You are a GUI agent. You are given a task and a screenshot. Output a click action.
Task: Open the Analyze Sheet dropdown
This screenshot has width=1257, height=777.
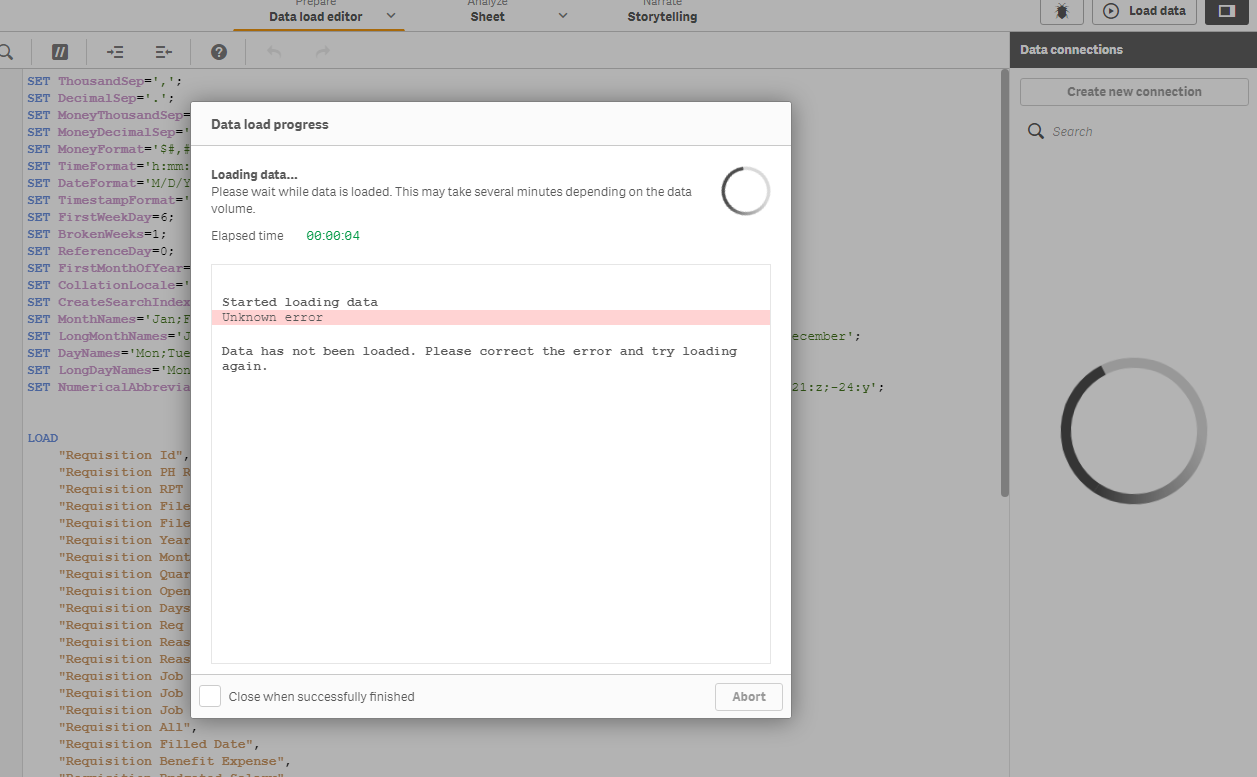tap(562, 16)
